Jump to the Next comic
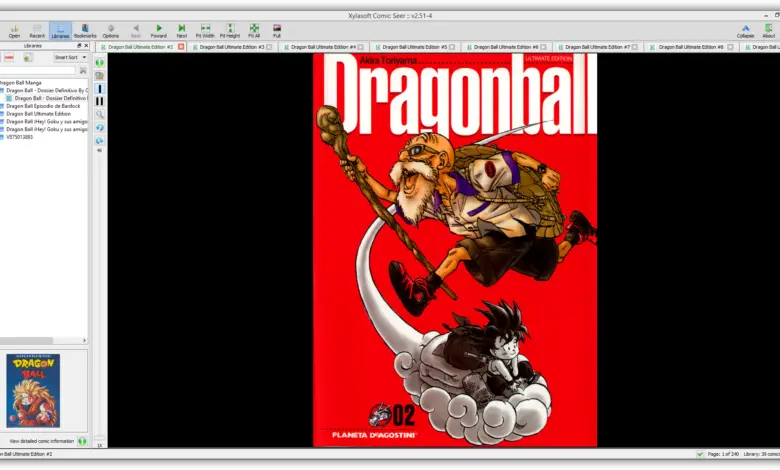This screenshot has width=780, height=470. (182, 31)
